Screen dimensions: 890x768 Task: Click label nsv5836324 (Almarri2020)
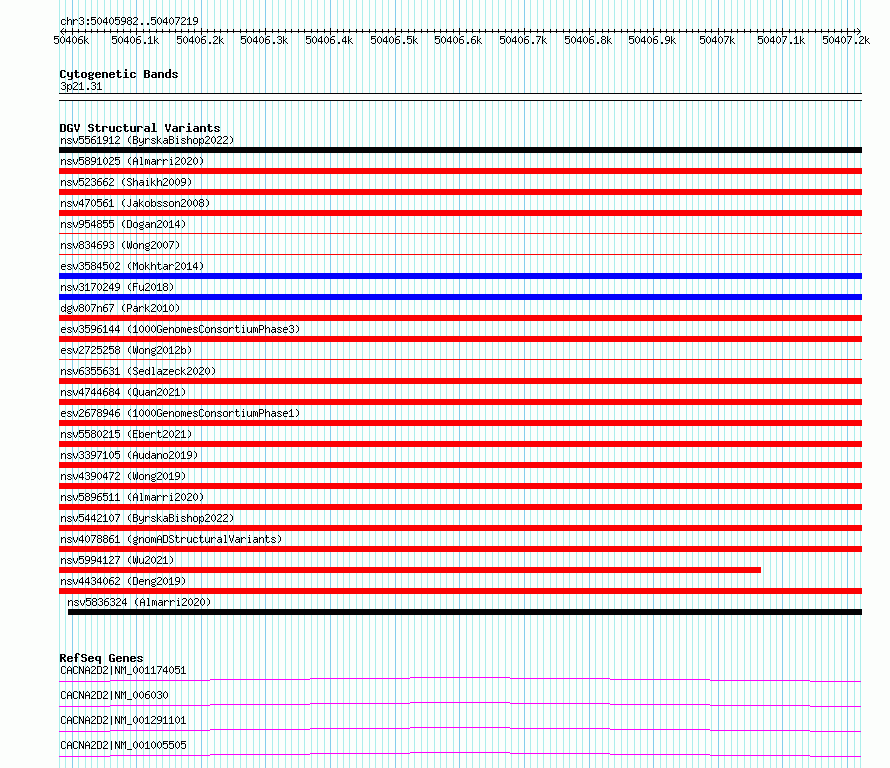pos(139,602)
